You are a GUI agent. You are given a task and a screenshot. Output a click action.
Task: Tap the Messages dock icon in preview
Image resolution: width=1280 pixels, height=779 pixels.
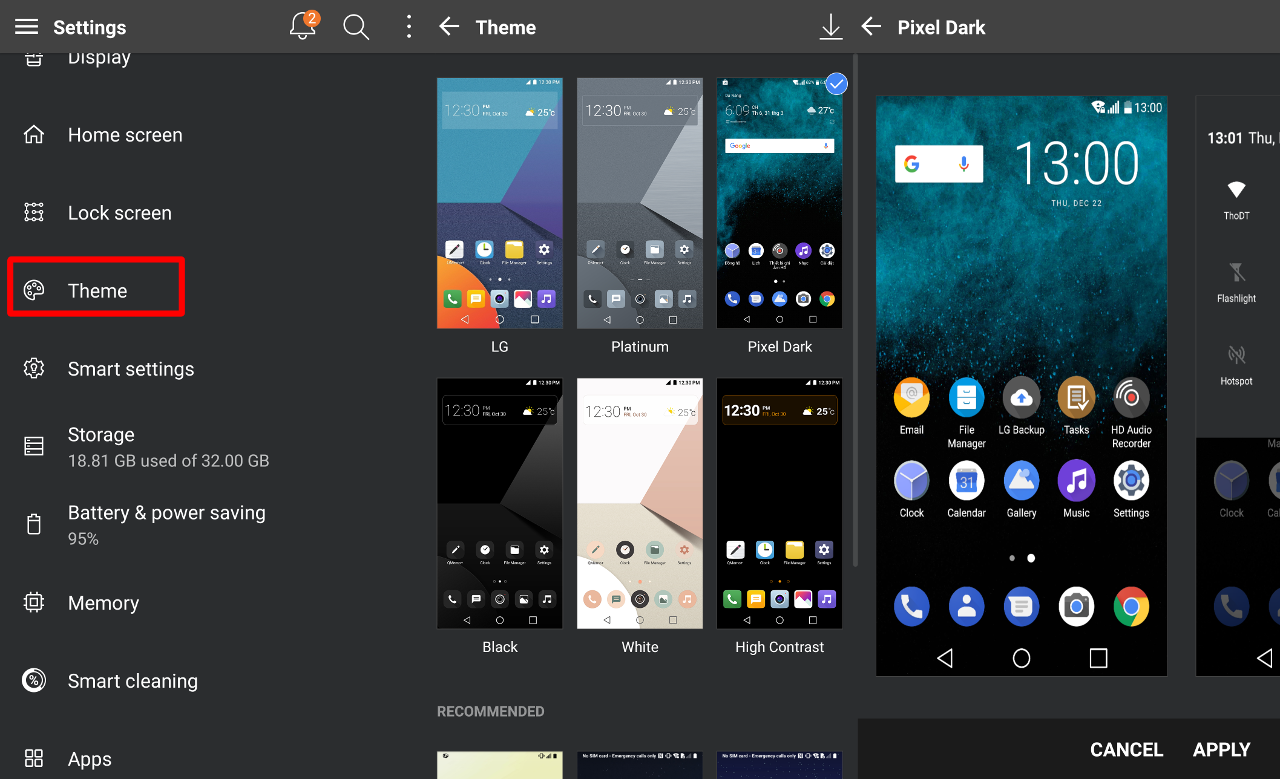pyautogui.click(x=1021, y=606)
